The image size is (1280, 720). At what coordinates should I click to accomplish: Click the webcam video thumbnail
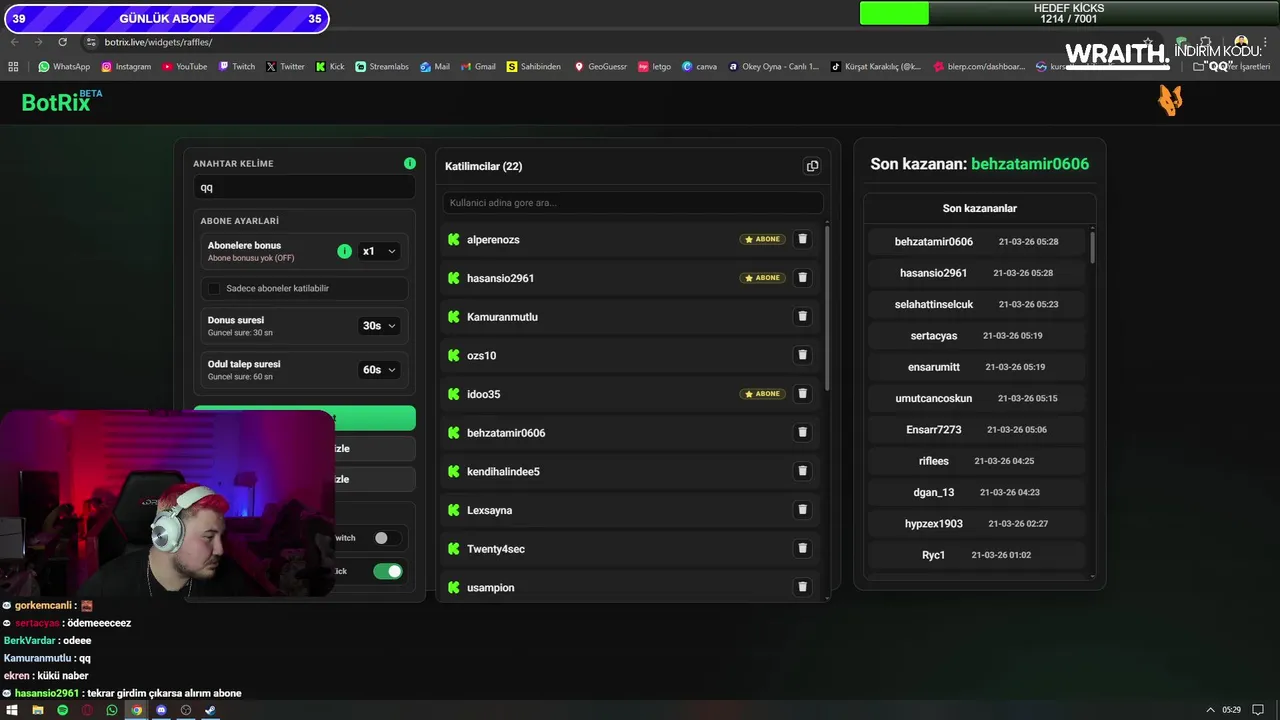(167, 503)
